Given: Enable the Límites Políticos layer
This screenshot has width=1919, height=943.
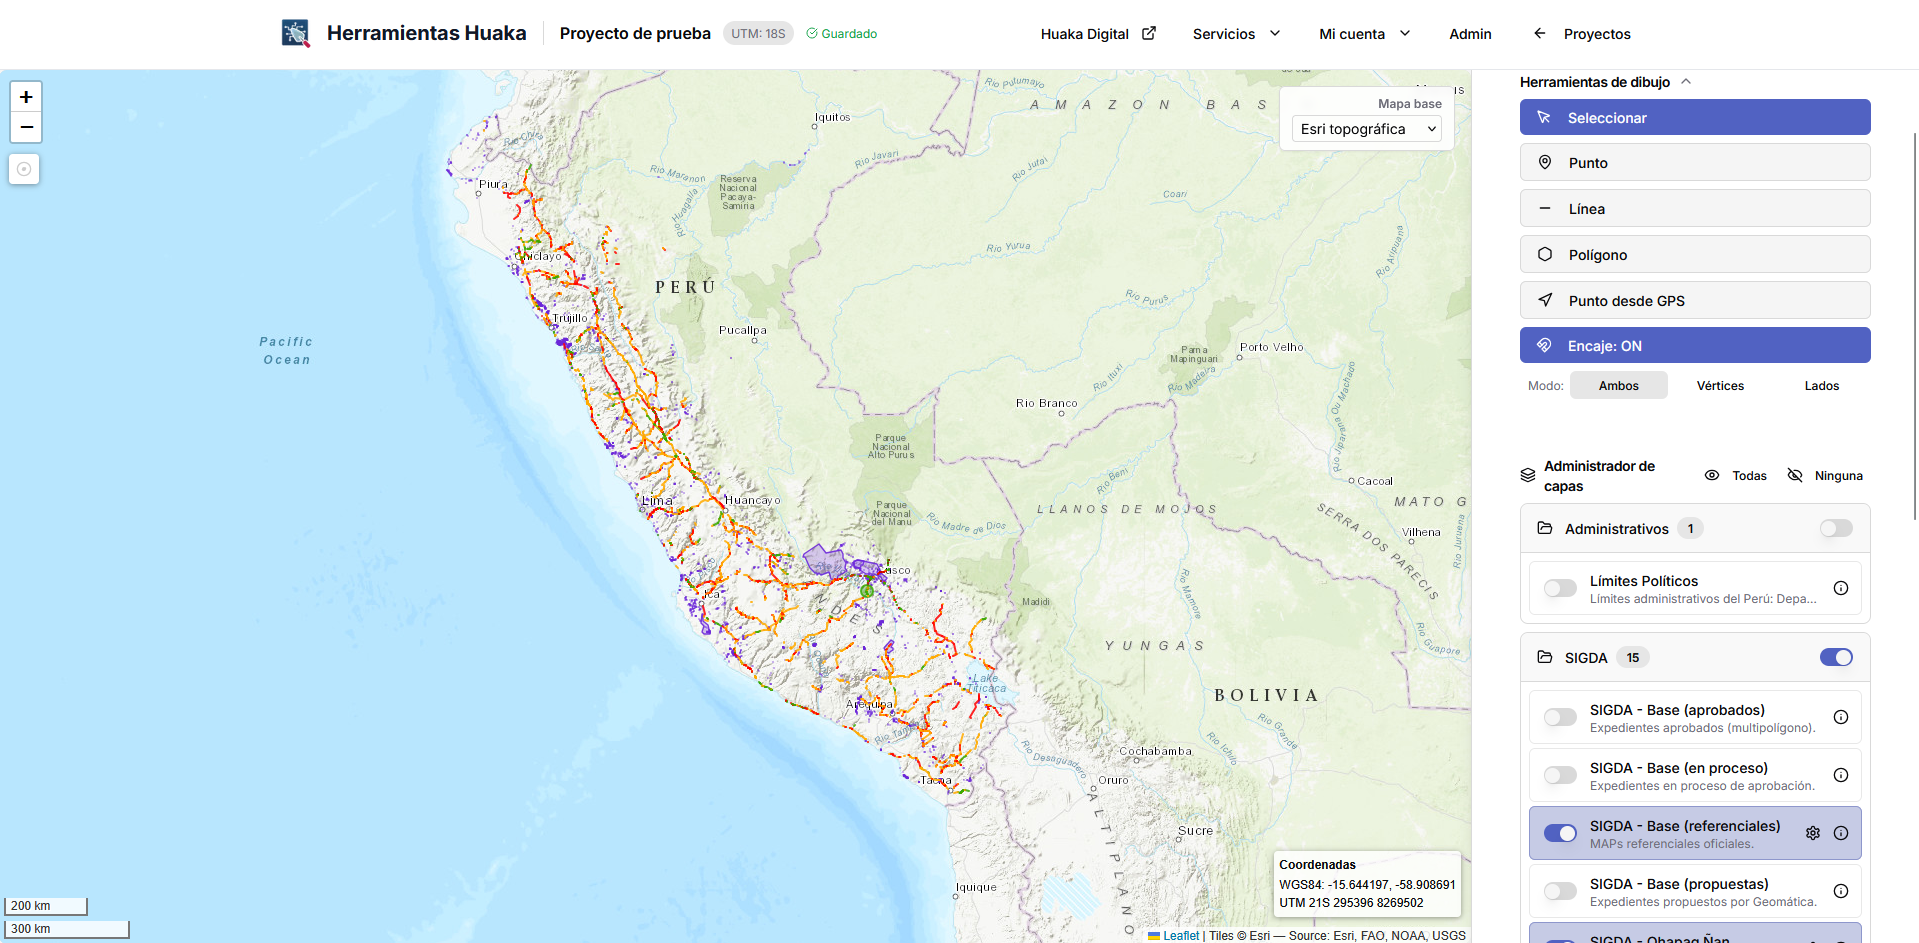Looking at the screenshot, I should click(1559, 588).
